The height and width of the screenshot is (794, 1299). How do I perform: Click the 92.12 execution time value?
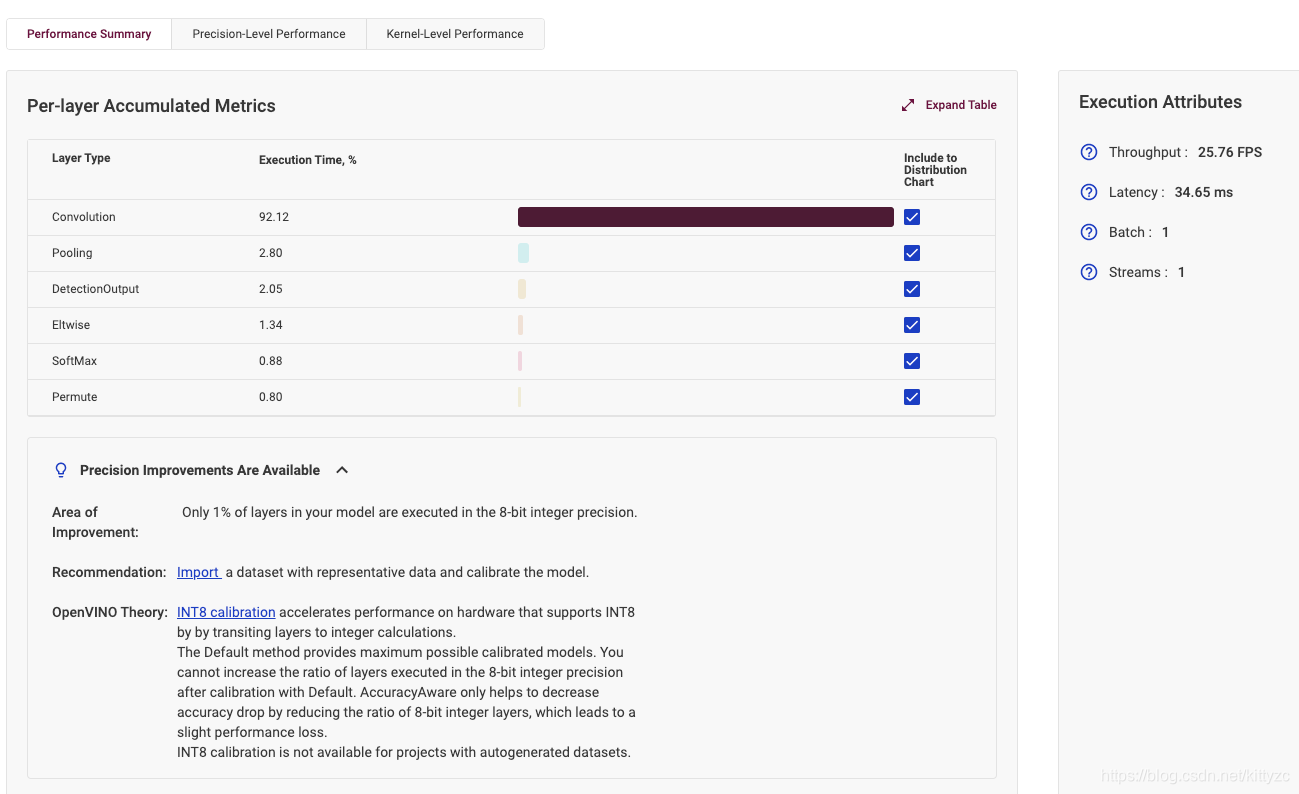tap(274, 217)
